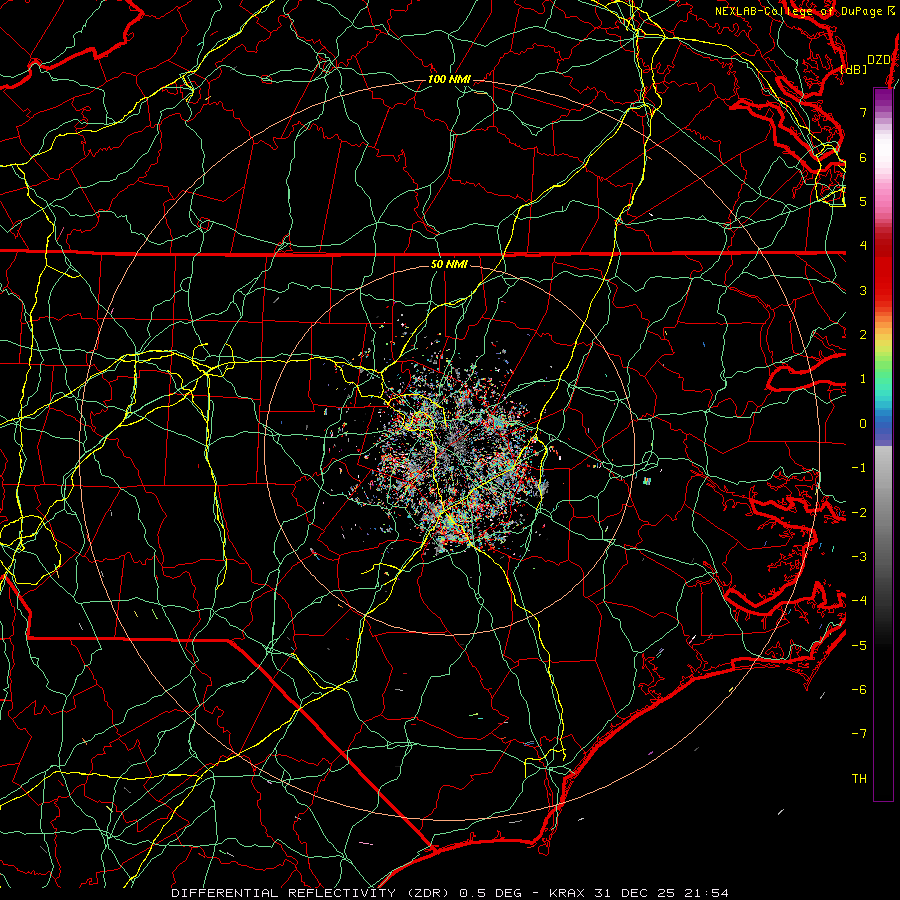The image size is (900, 900).
Task: Select the 0 value on the scale
Action: tap(863, 424)
